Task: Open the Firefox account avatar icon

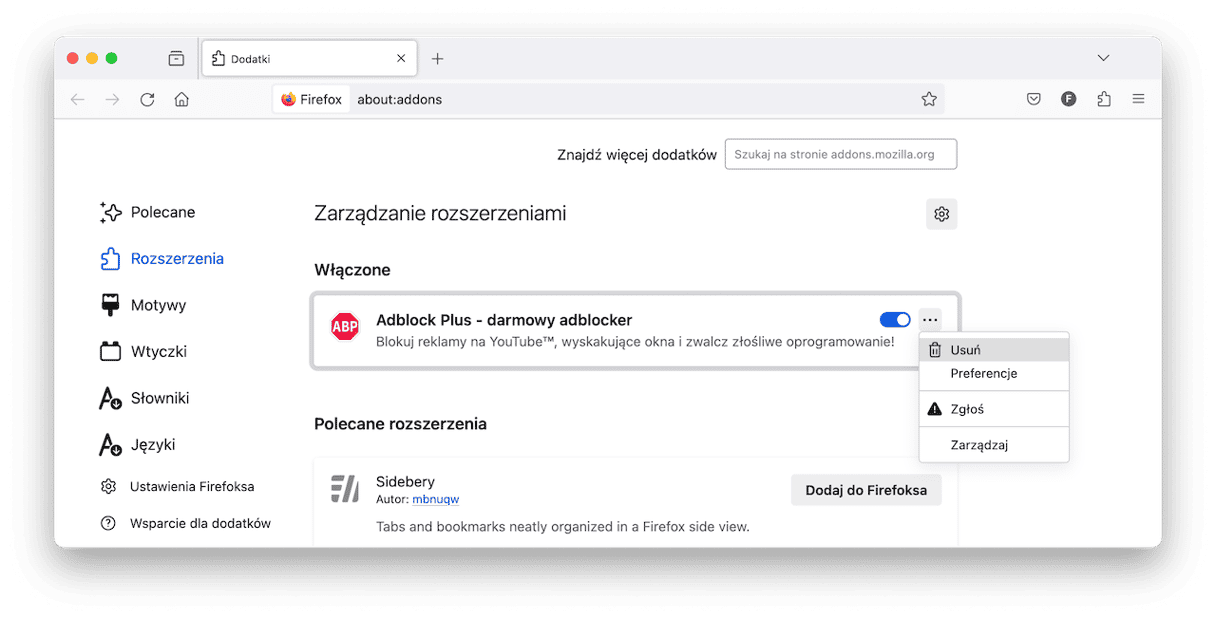Action: coord(1069,99)
